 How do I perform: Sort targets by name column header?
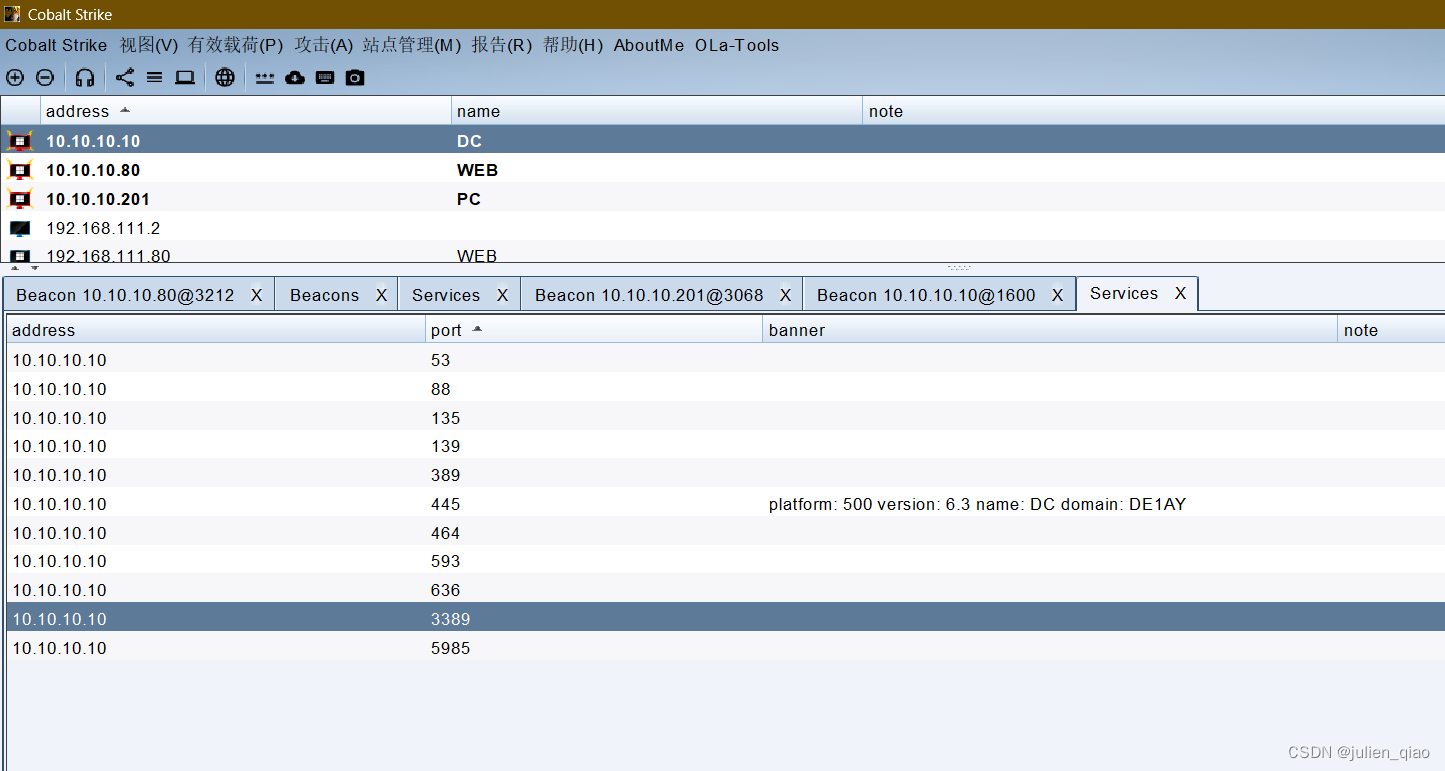click(657, 111)
